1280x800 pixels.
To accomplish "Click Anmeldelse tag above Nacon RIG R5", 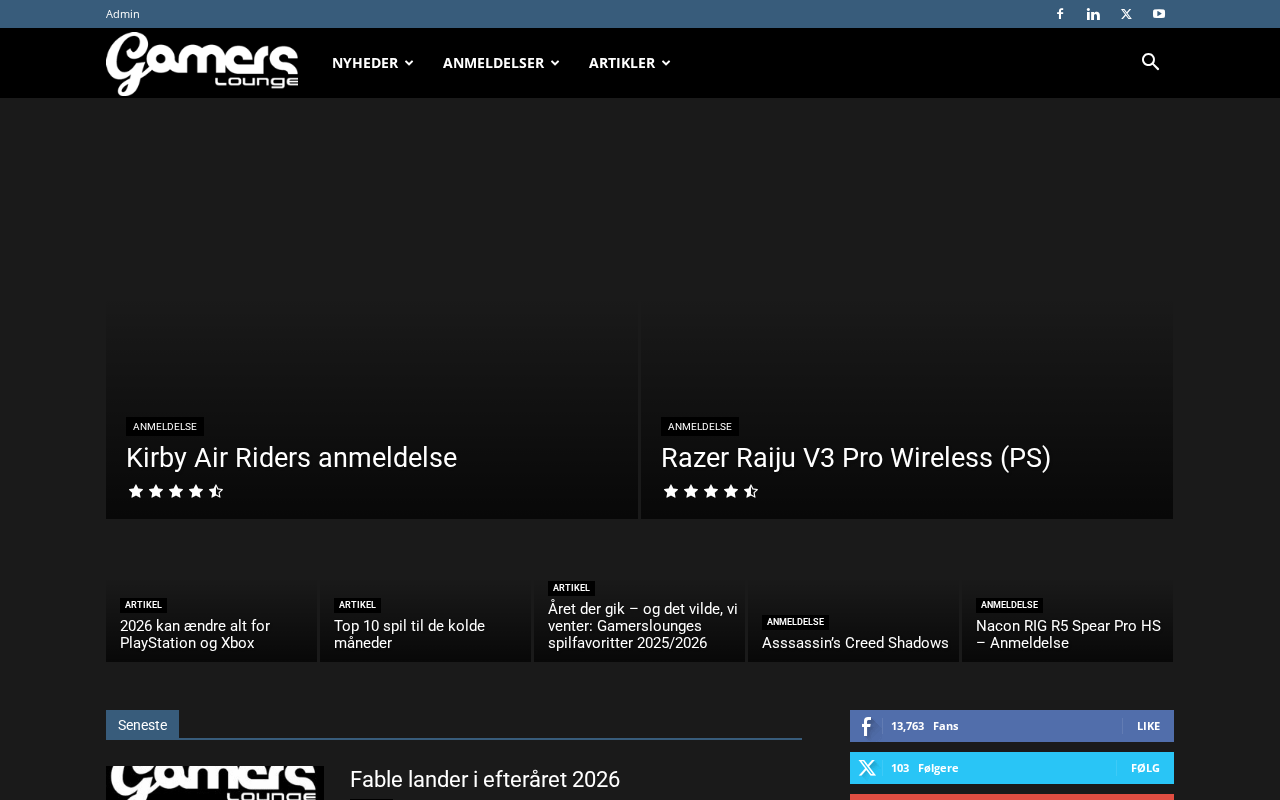I will [1009, 605].
